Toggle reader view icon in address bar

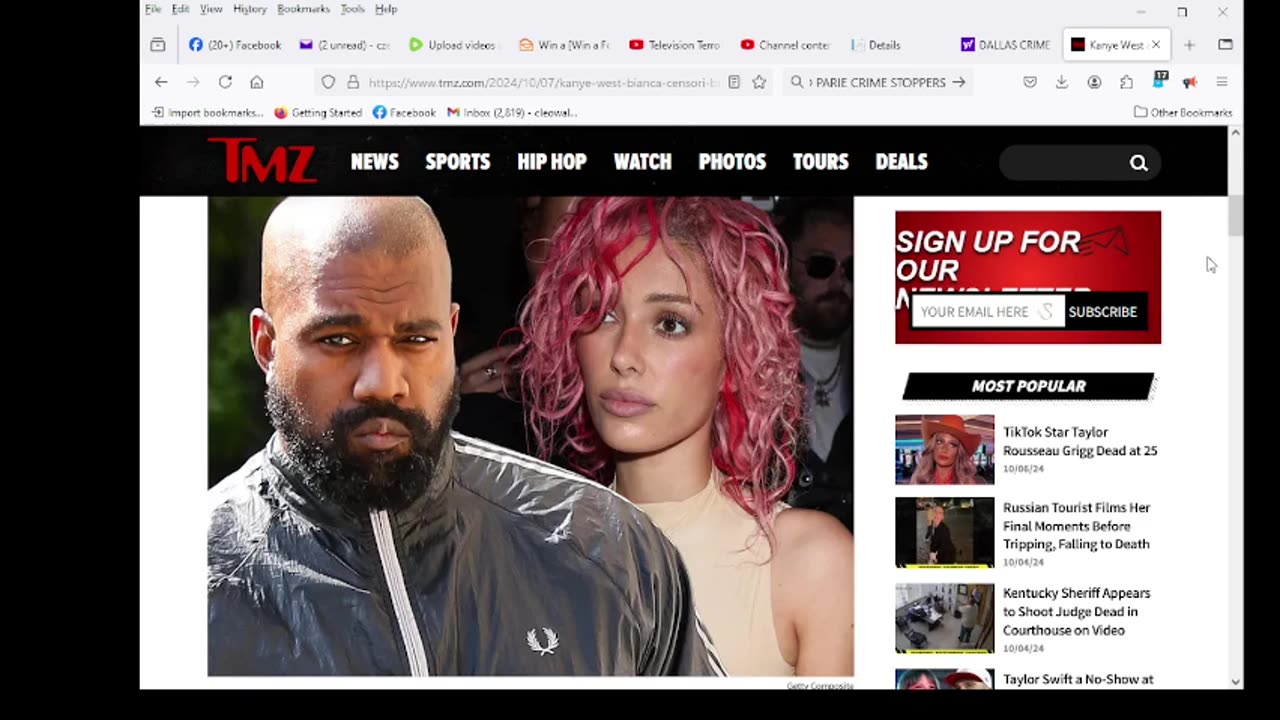click(x=734, y=82)
